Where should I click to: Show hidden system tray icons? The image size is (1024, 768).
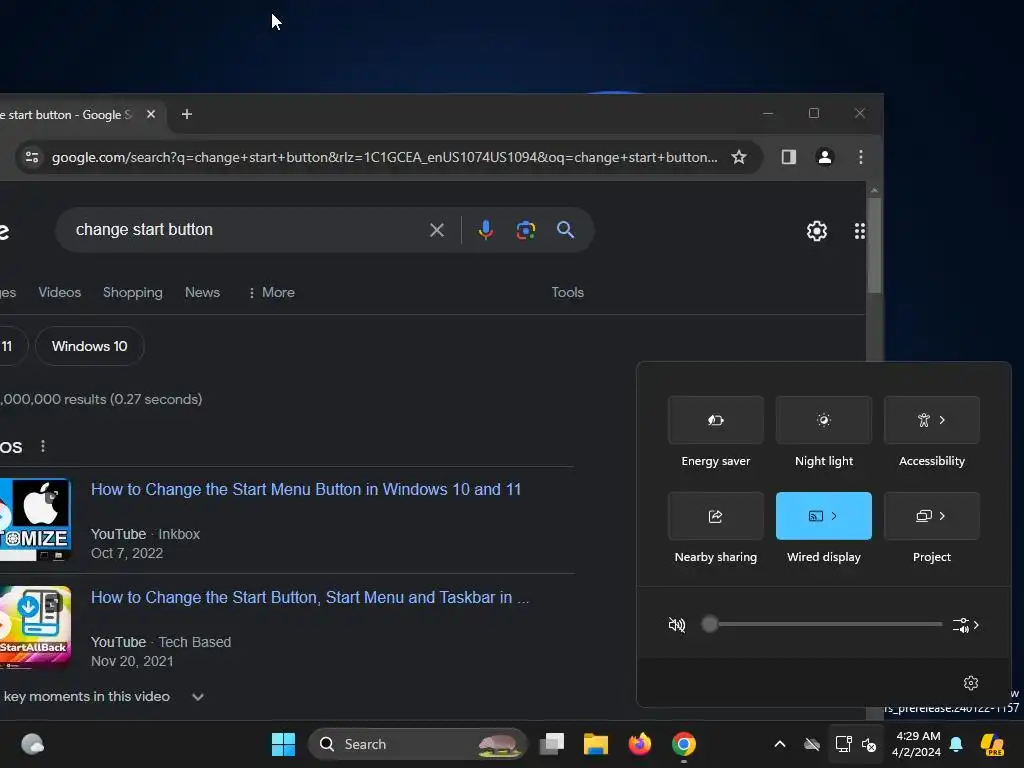point(780,744)
